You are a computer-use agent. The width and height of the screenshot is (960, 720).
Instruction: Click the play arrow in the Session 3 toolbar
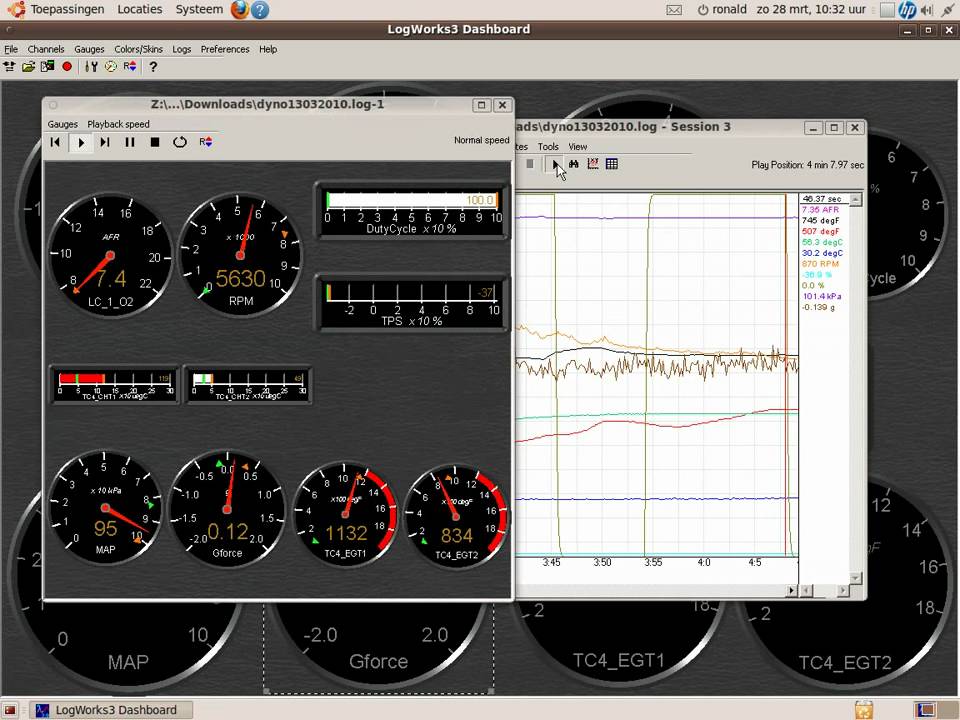click(555, 164)
